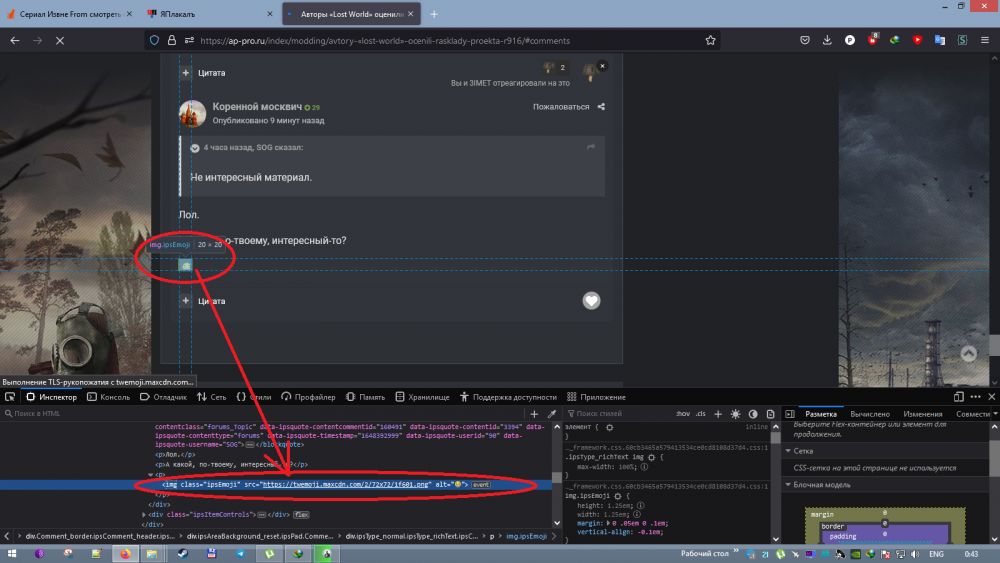Open Firefox hamburger menu
Image resolution: width=1000 pixels, height=563 pixels.
[x=984, y=41]
